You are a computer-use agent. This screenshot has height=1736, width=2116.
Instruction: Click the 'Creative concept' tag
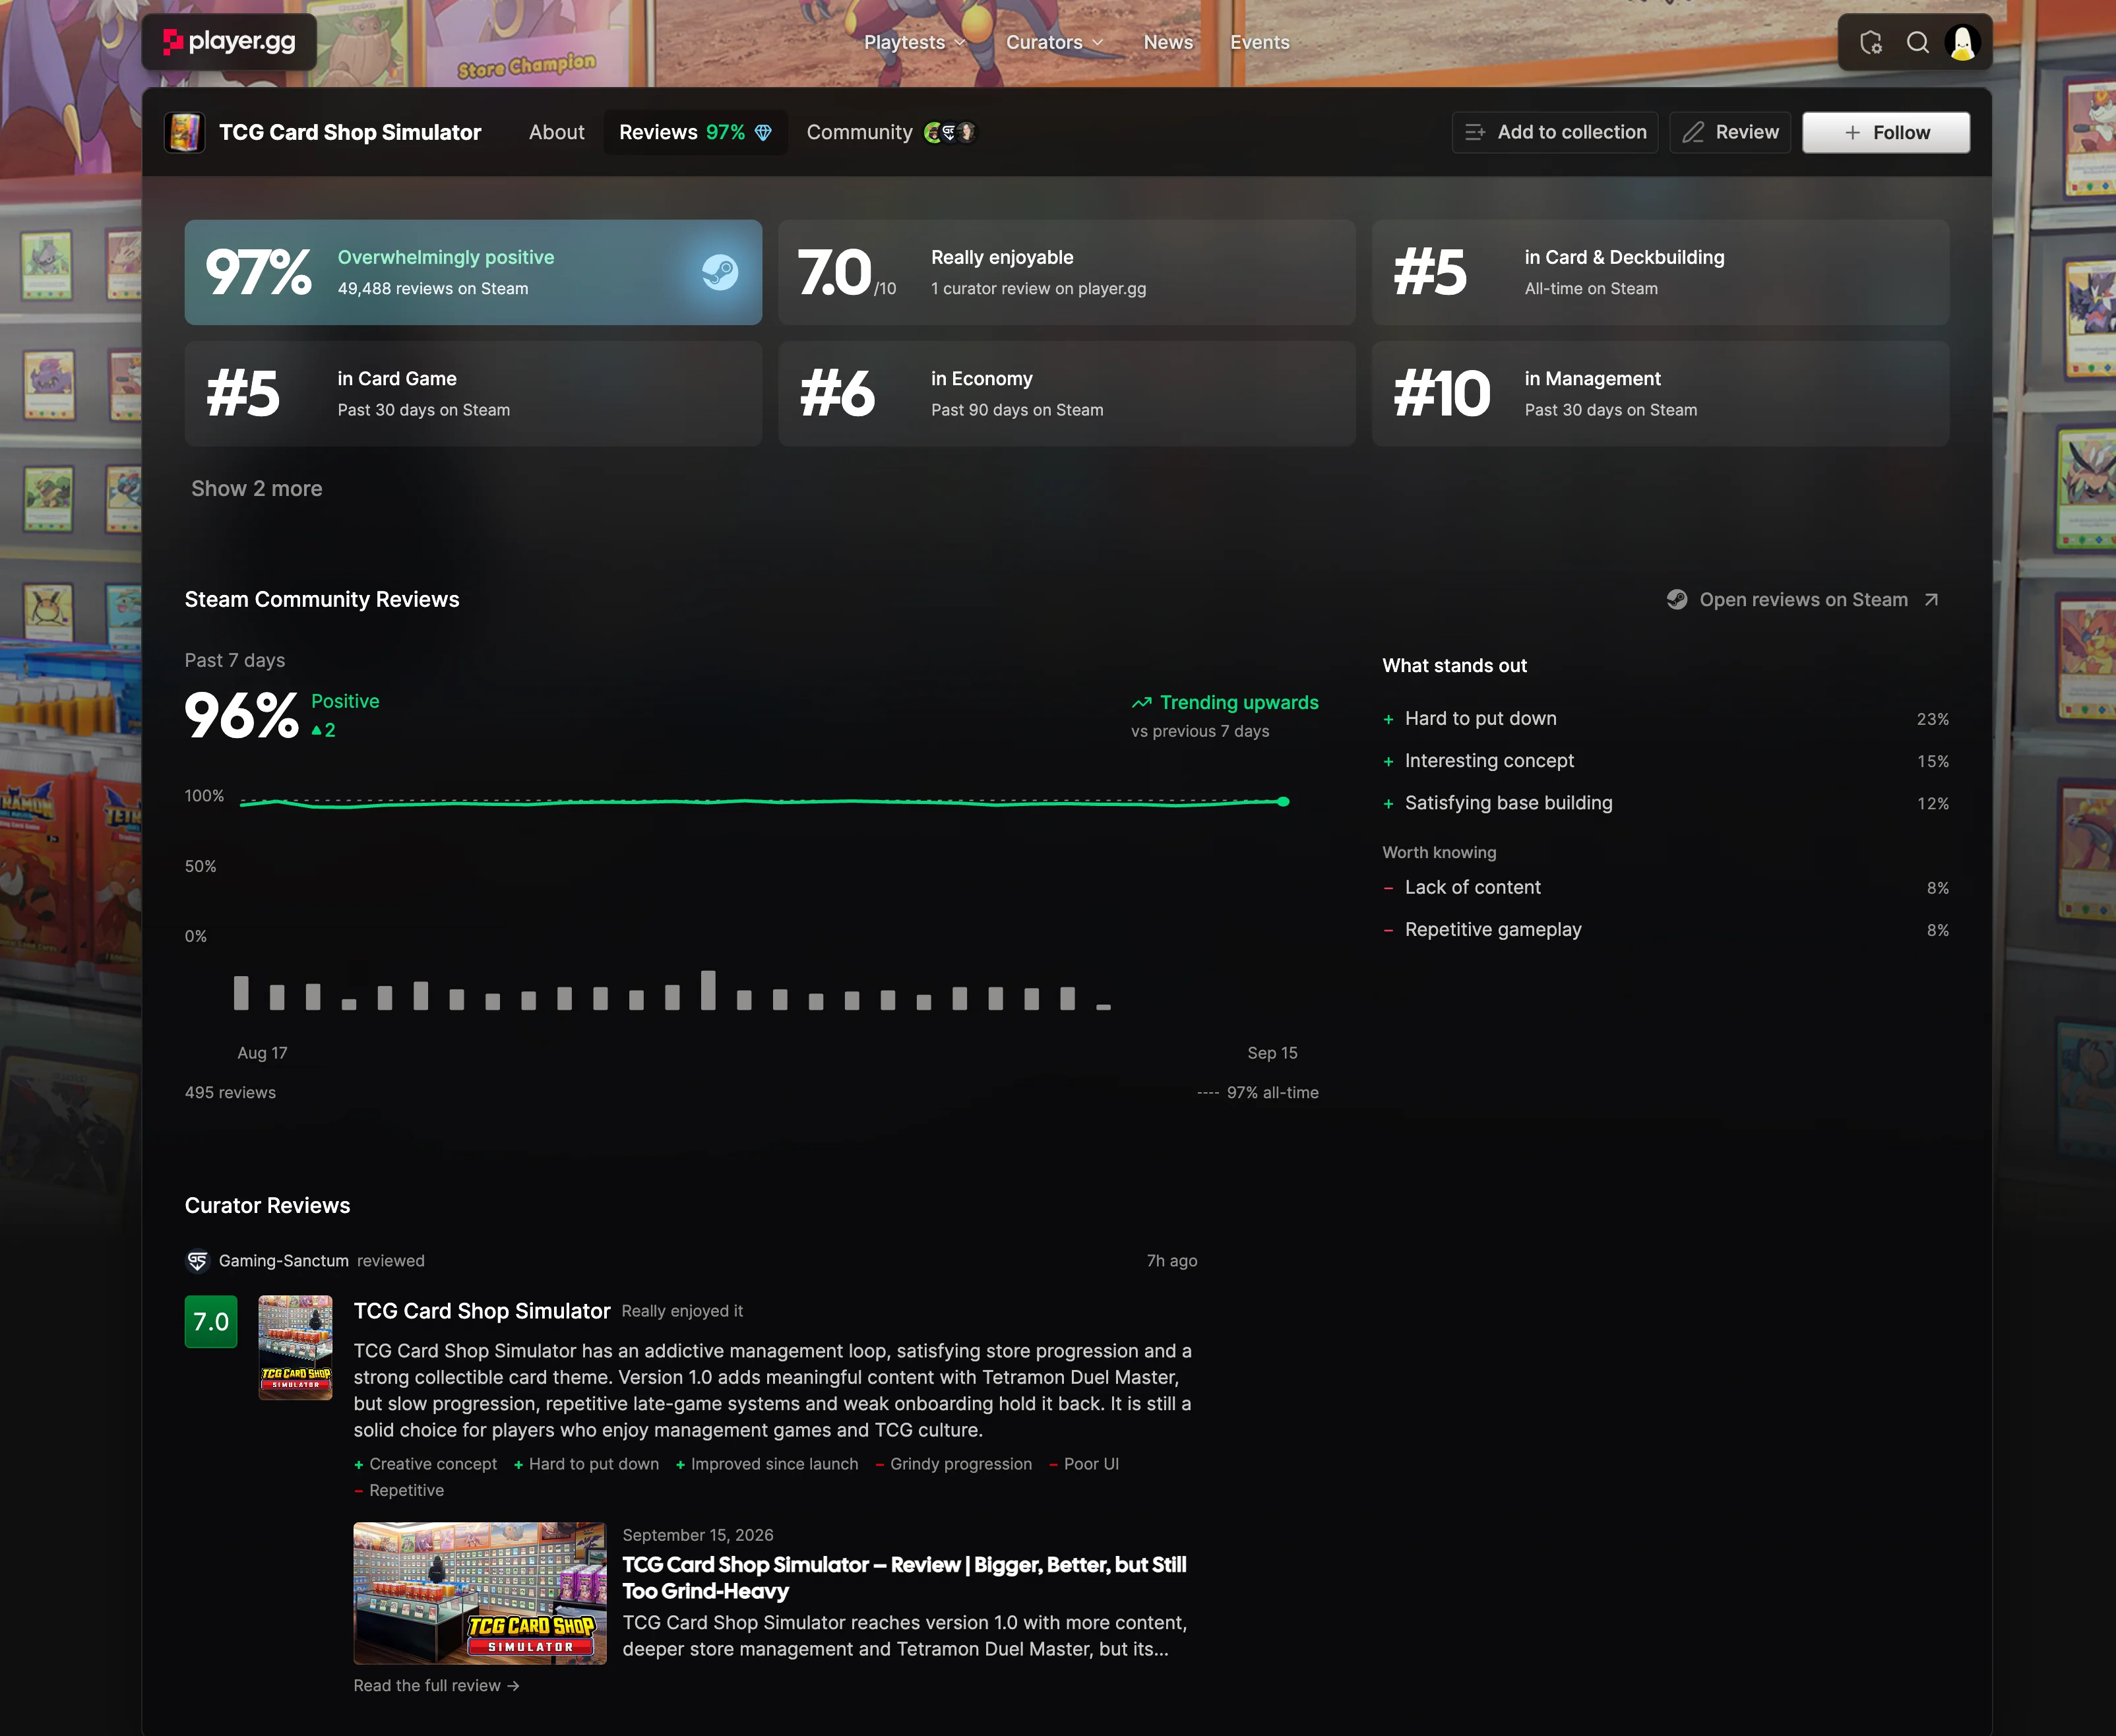425,1463
